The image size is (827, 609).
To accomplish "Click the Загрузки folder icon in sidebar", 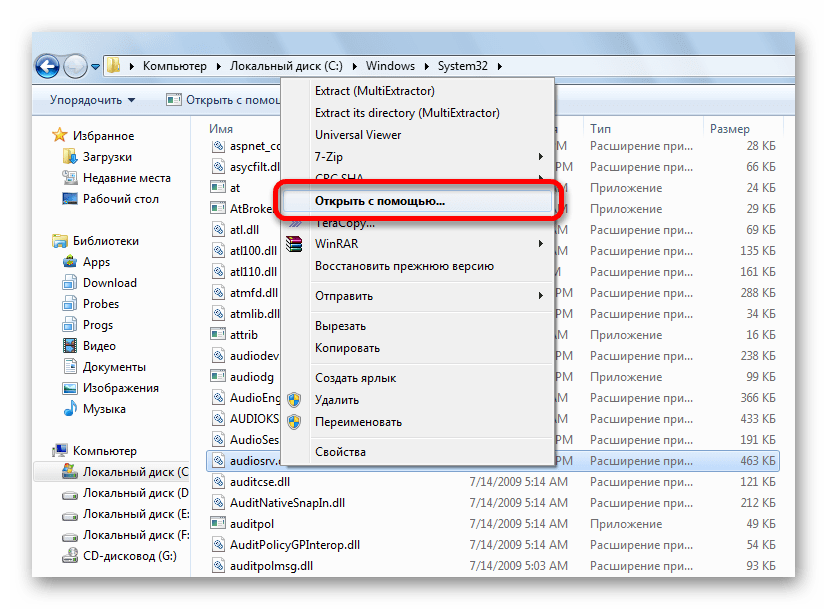I will [70, 157].
